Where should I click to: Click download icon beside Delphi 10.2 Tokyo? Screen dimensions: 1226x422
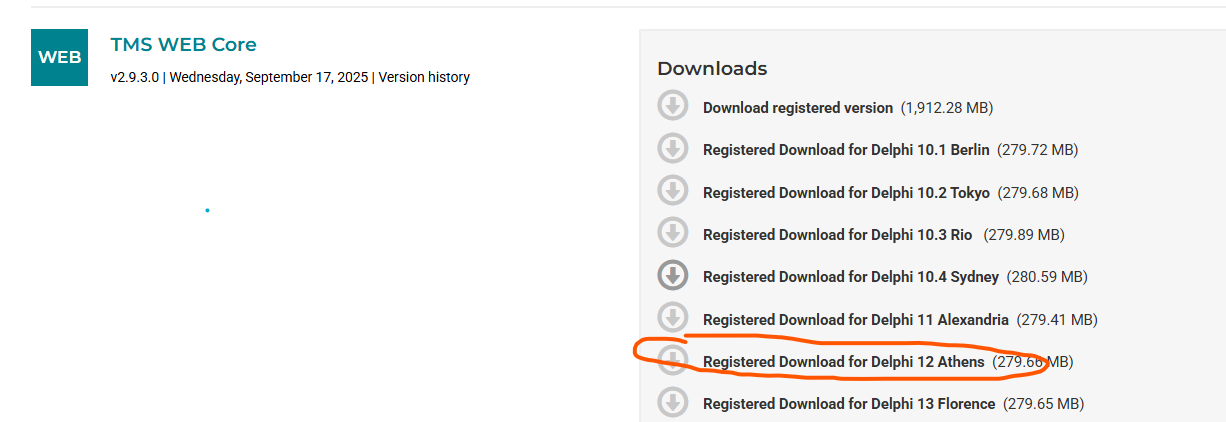[x=673, y=191]
